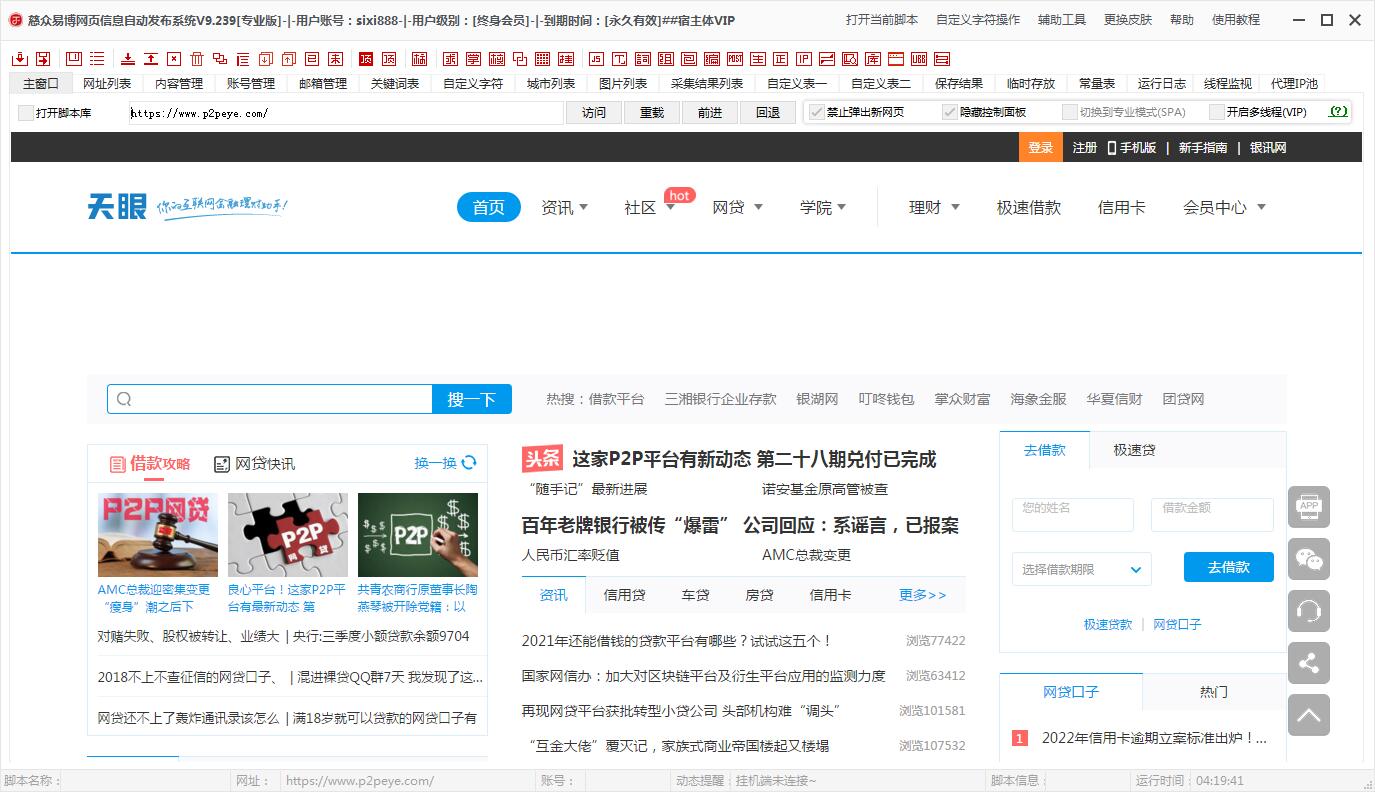Toggle 切换到专业模式(SPA) checkbox

(1069, 112)
